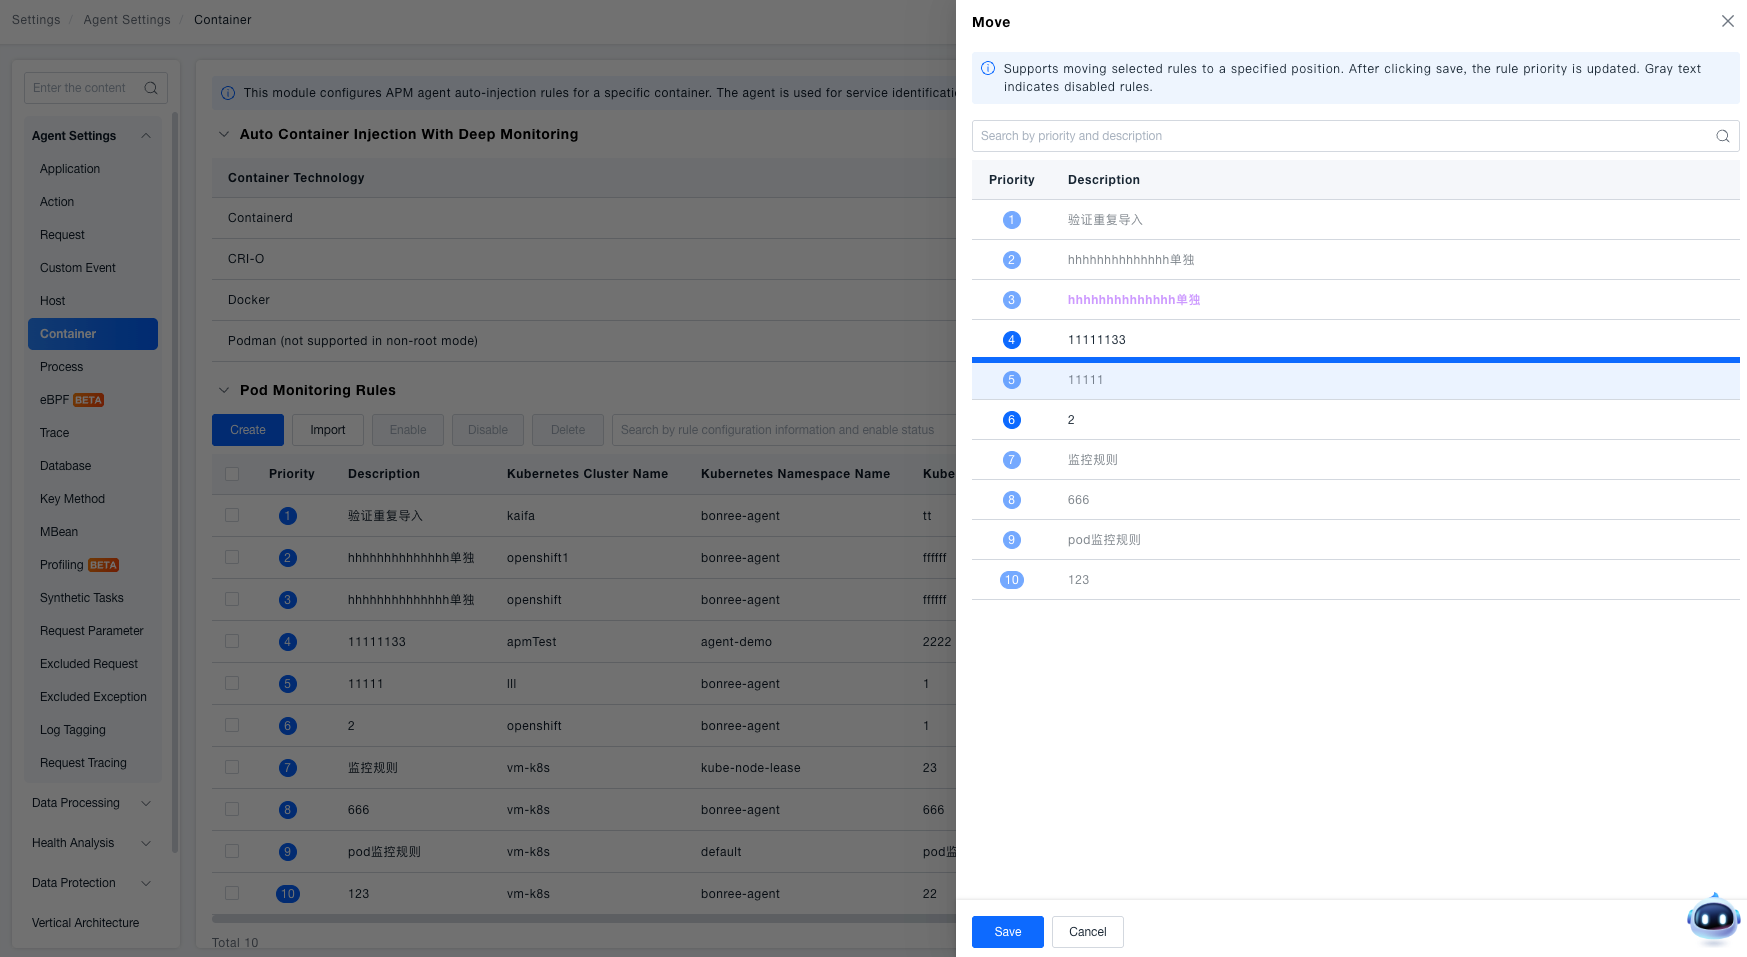Image resolution: width=1747 pixels, height=957 pixels.
Task: Select the priority 10 badge in the Move list
Action: (x=1011, y=580)
